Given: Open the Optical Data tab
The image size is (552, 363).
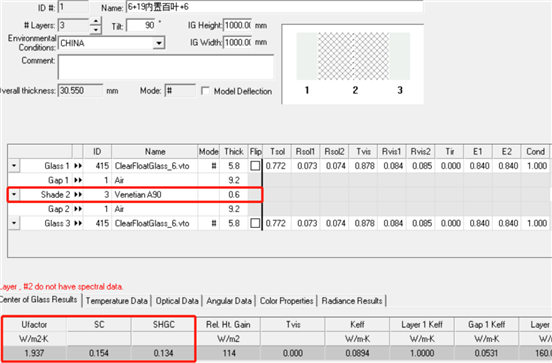Looking at the screenshot, I should point(177,301).
